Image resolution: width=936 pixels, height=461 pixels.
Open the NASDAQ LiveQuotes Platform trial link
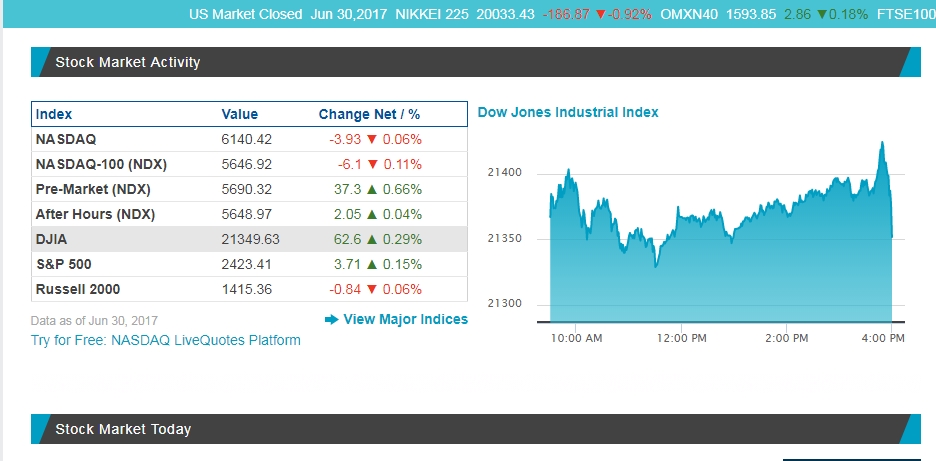(166, 340)
